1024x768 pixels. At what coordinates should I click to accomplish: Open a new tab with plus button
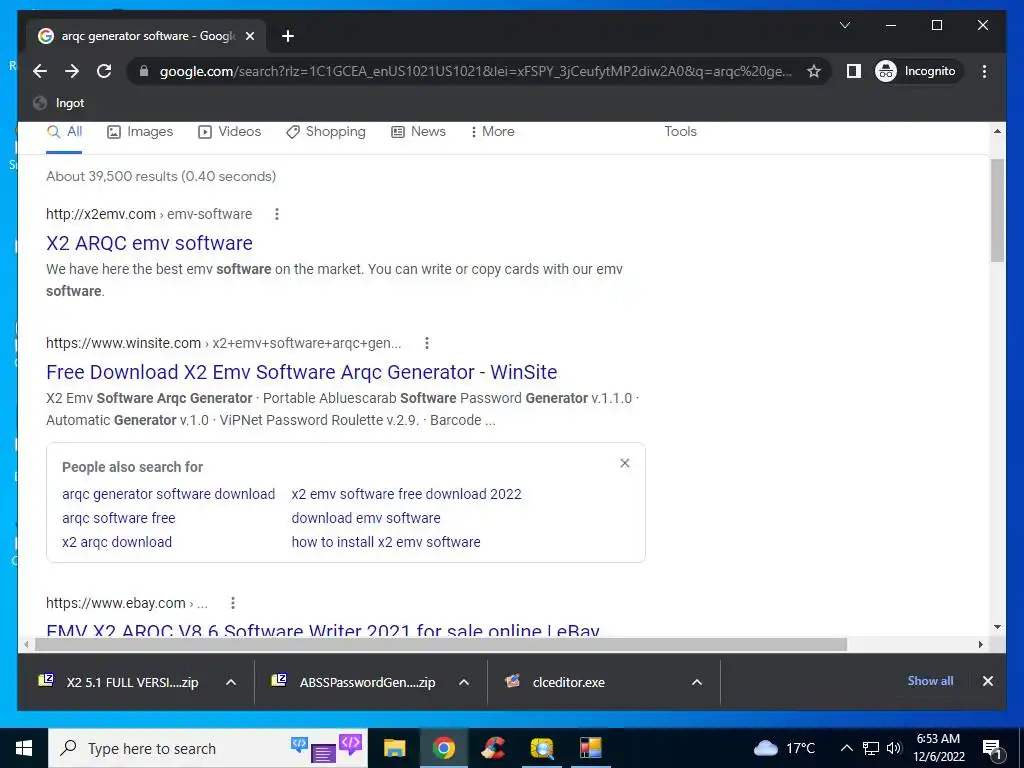pyautogui.click(x=288, y=36)
